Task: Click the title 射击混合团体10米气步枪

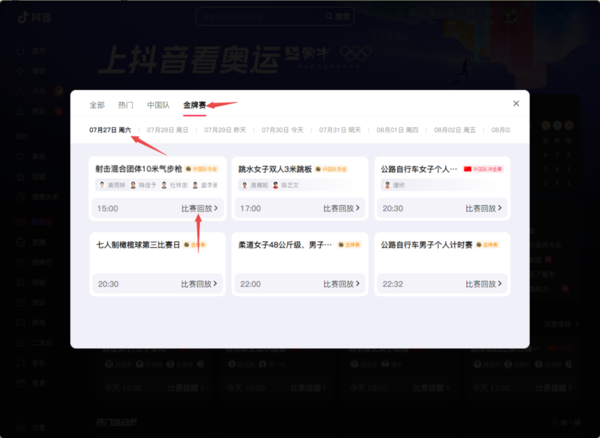Action: pyautogui.click(x=139, y=169)
